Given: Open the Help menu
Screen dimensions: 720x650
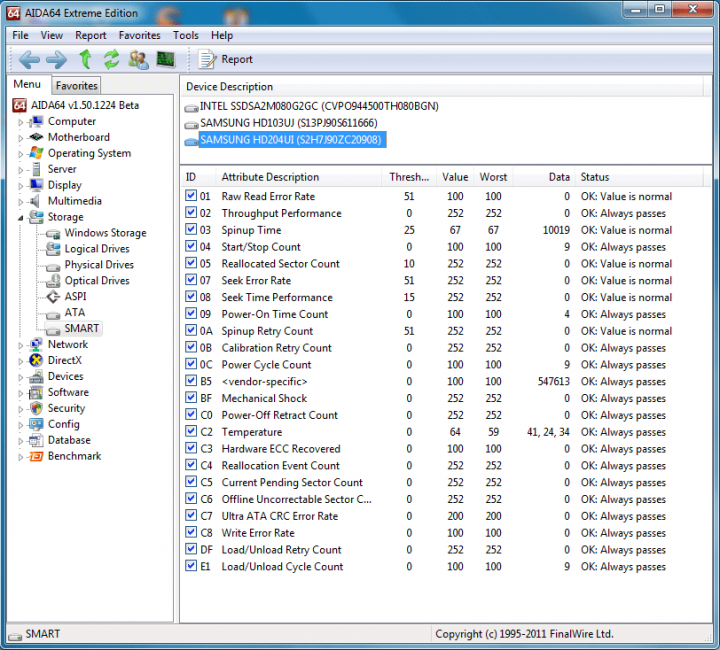Looking at the screenshot, I should point(222,35).
